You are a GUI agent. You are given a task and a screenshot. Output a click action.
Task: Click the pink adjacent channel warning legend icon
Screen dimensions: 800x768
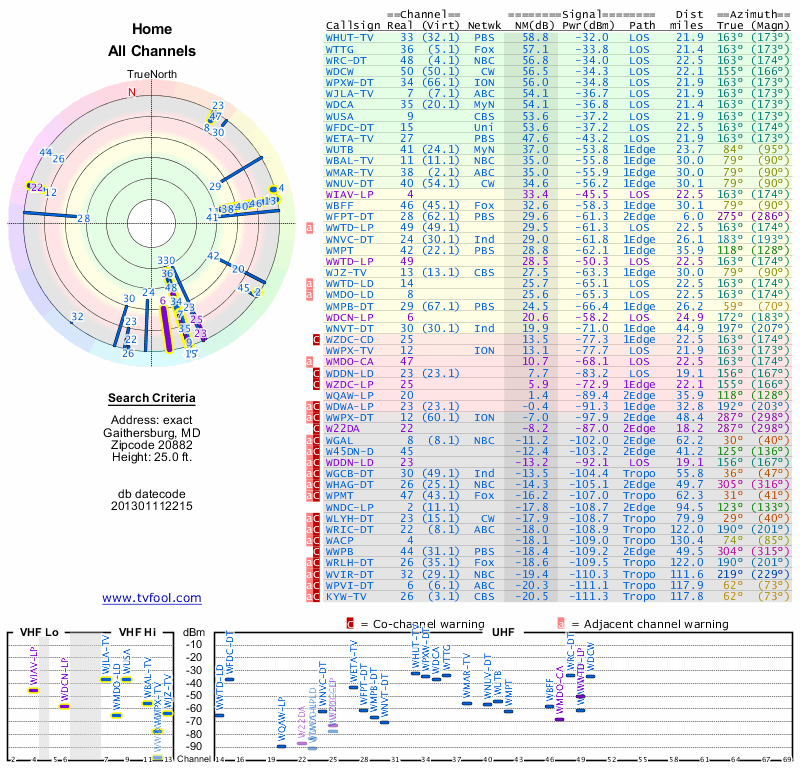[x=562, y=624]
